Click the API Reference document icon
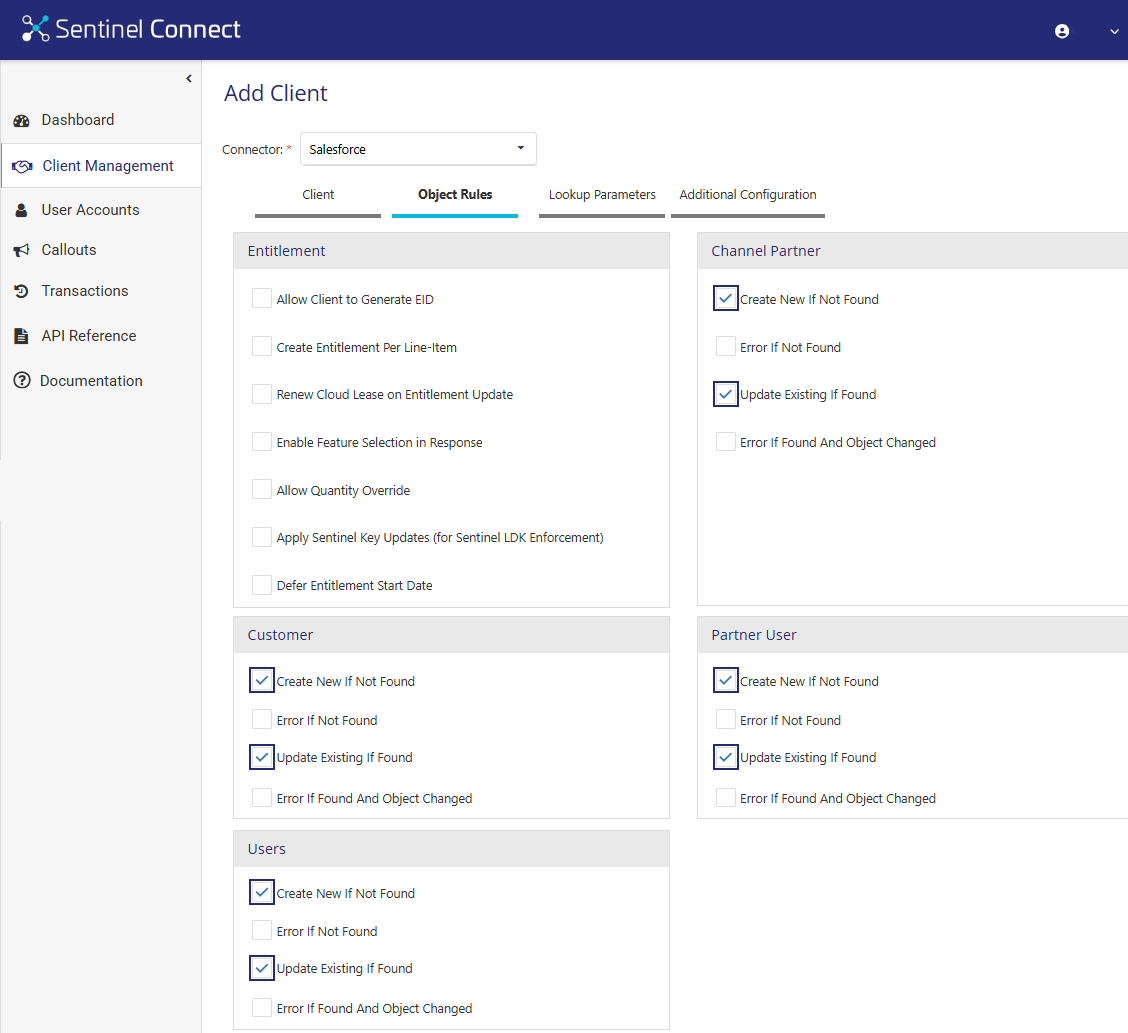1128x1033 pixels. tap(21, 337)
